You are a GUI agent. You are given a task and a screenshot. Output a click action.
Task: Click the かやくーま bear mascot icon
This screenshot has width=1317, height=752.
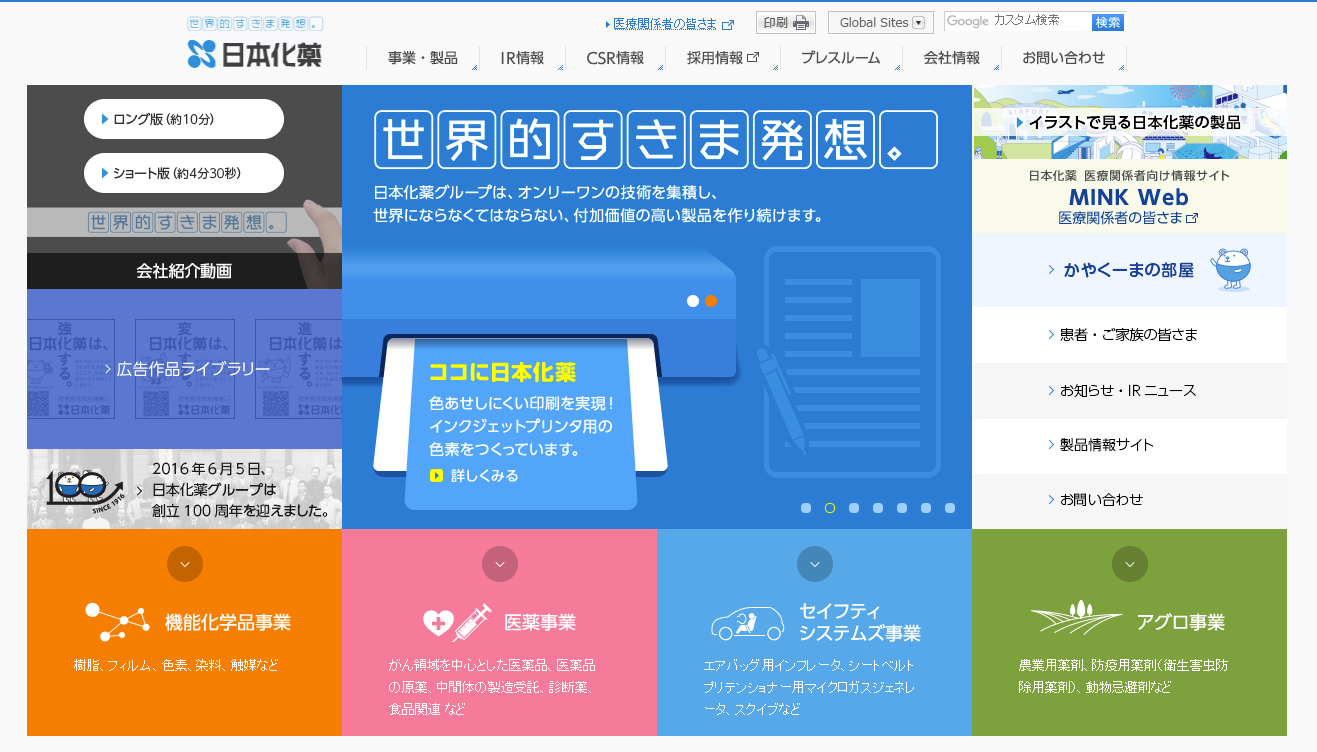pos(1231,269)
